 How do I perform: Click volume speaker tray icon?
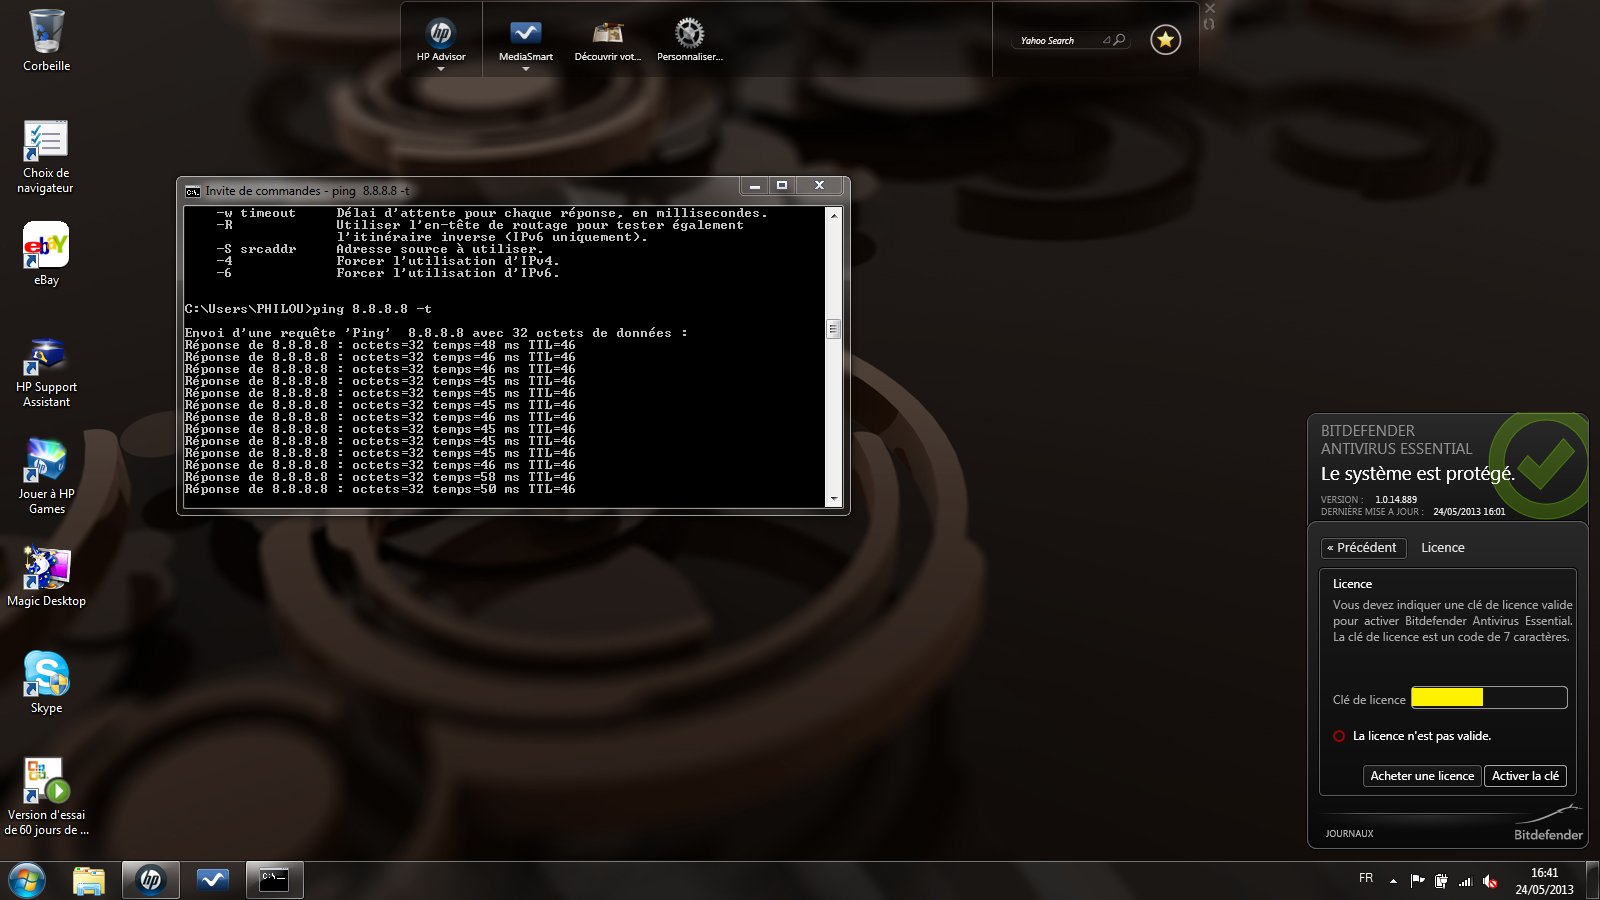pyautogui.click(x=1490, y=881)
